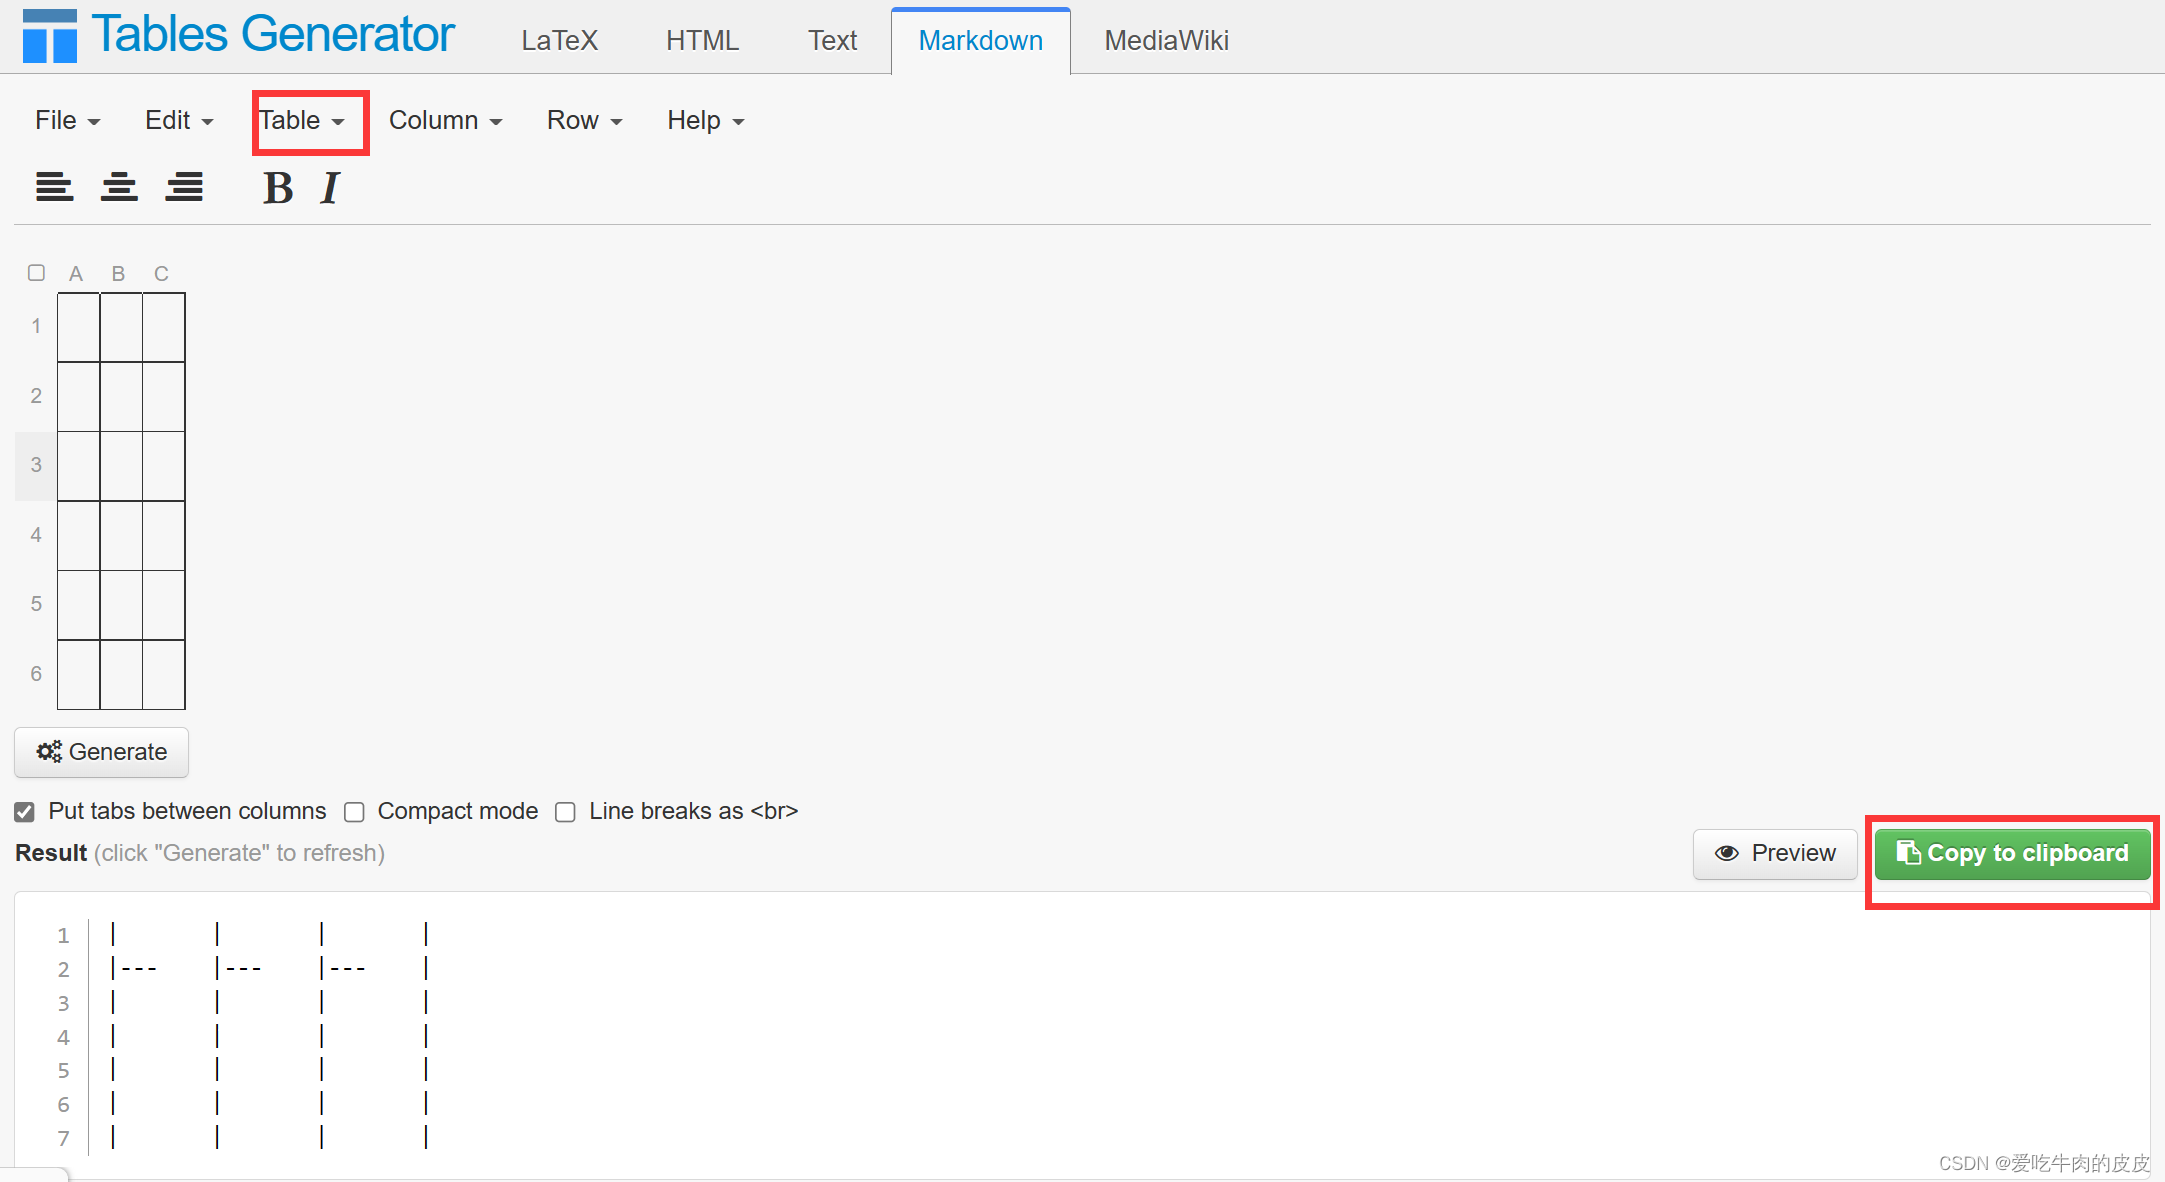This screenshot has height=1182, width=2165.
Task: Toggle bold formatting with B icon
Action: (x=278, y=188)
